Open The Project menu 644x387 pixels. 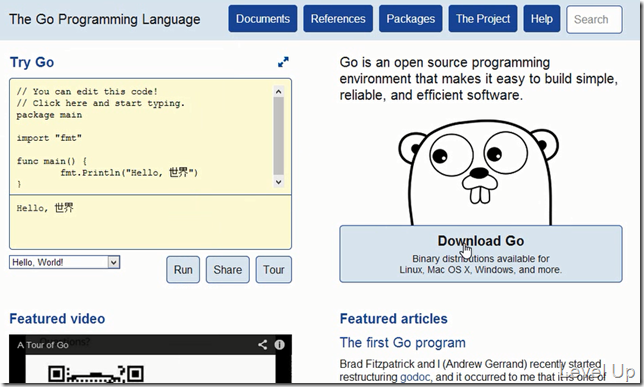[x=483, y=18]
